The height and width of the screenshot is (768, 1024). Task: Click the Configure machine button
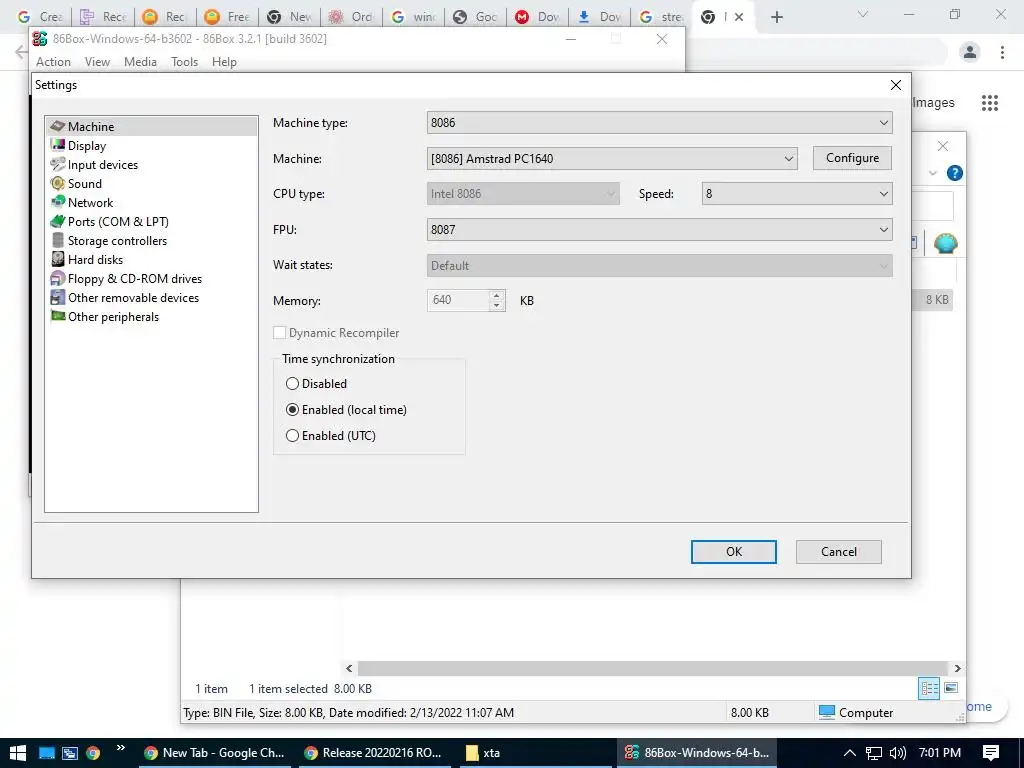click(852, 158)
